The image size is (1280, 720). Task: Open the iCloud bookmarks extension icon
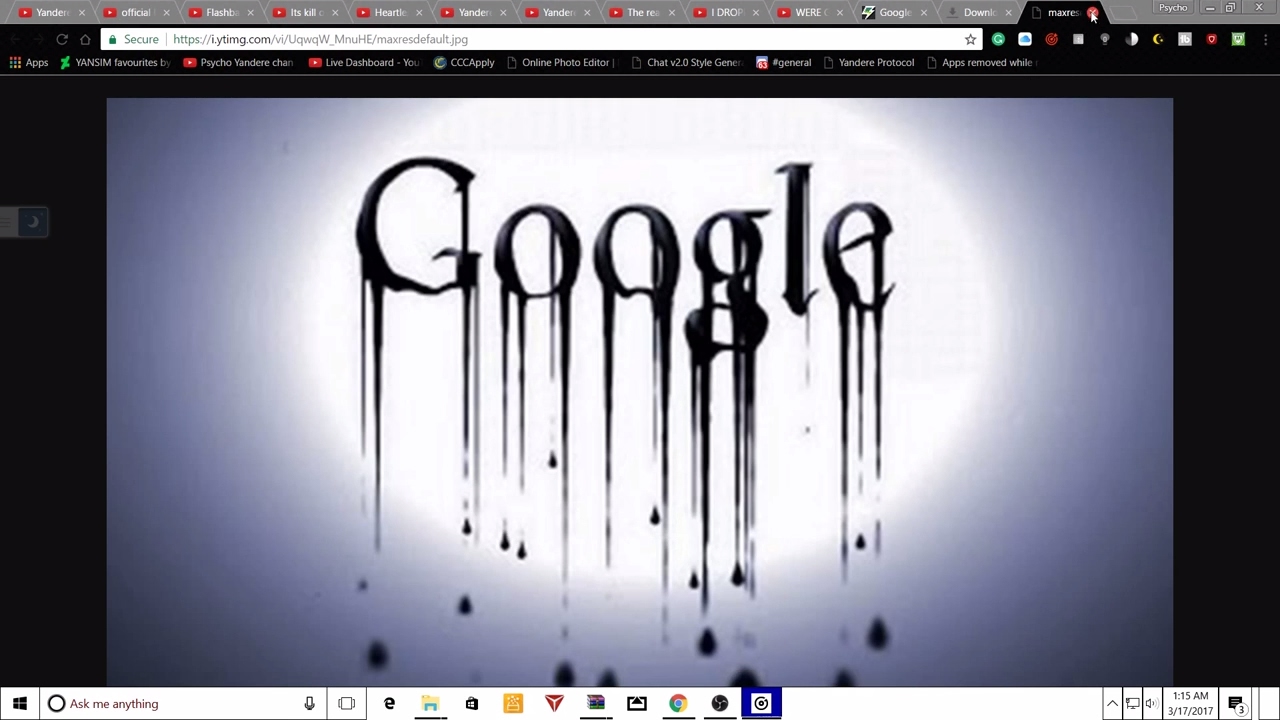pyautogui.click(x=1025, y=39)
